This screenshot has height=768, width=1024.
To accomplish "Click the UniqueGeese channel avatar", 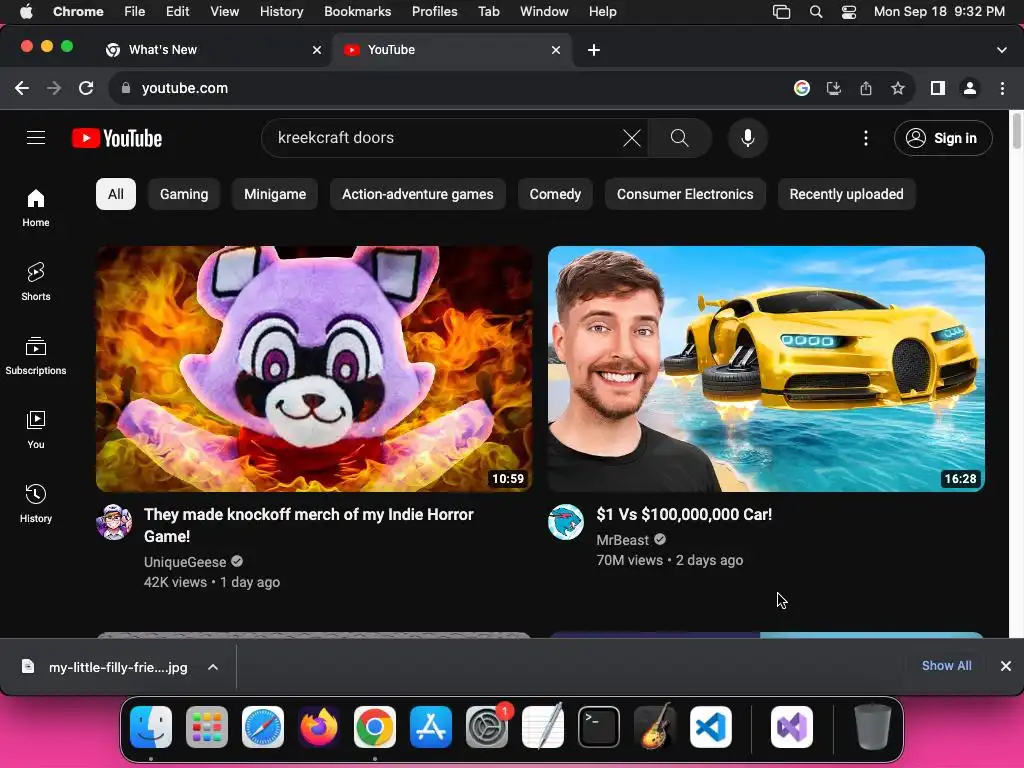I will coord(114,522).
